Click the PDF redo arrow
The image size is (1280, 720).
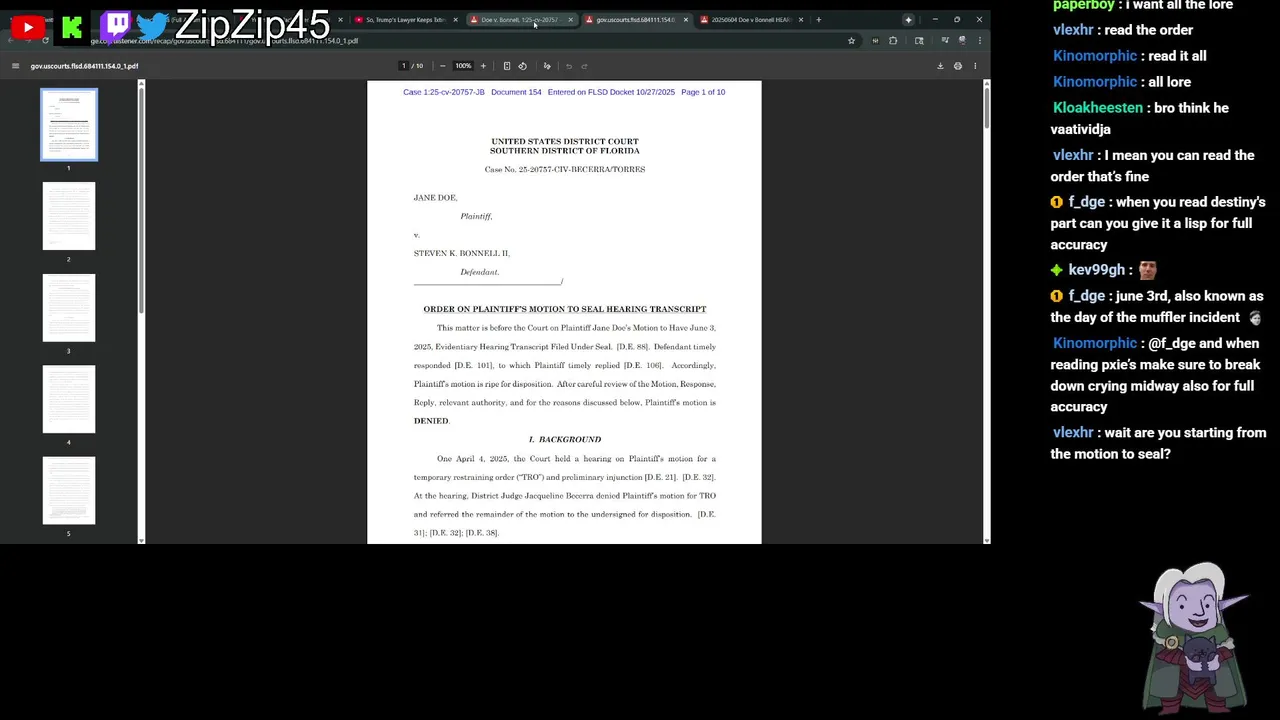pyautogui.click(x=585, y=66)
